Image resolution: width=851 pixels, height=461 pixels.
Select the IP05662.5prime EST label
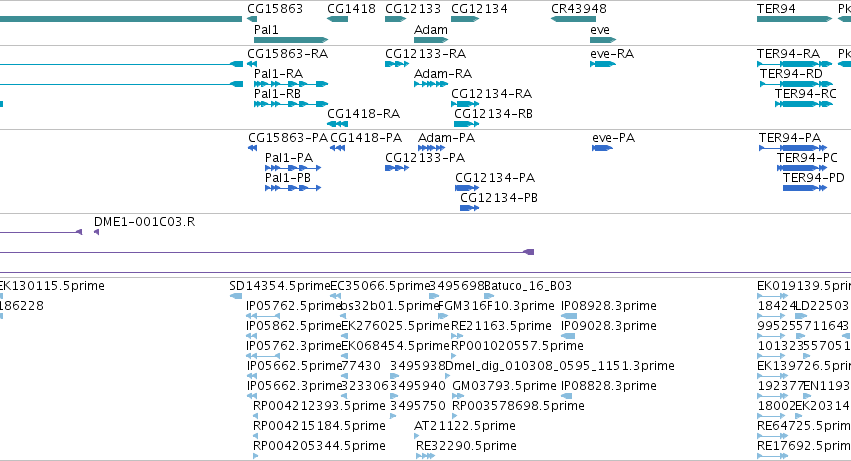294,367
